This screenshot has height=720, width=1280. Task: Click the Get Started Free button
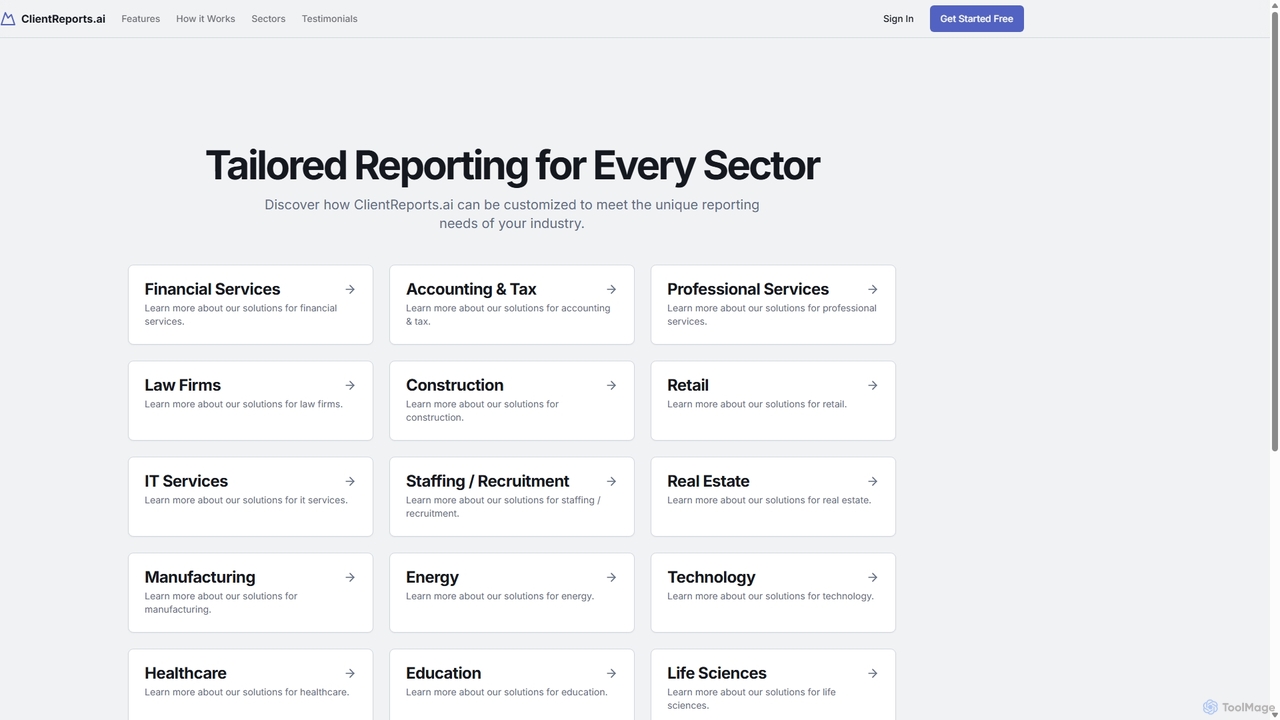(x=977, y=19)
